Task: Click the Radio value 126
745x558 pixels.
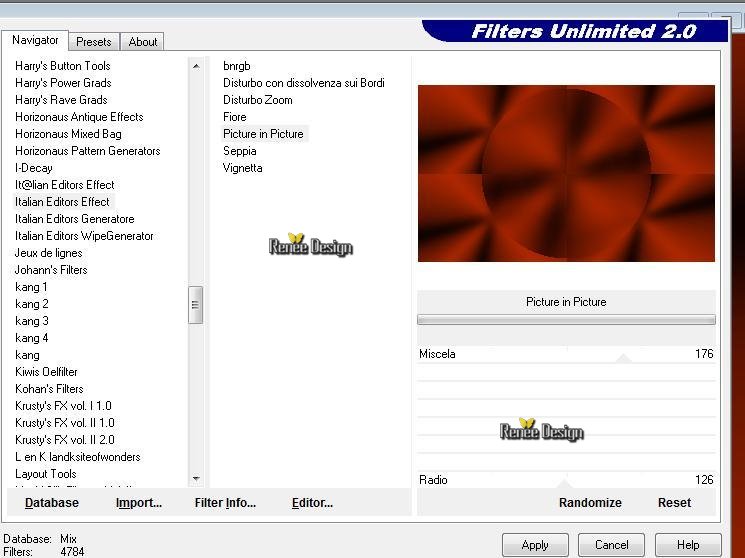Action: point(704,480)
